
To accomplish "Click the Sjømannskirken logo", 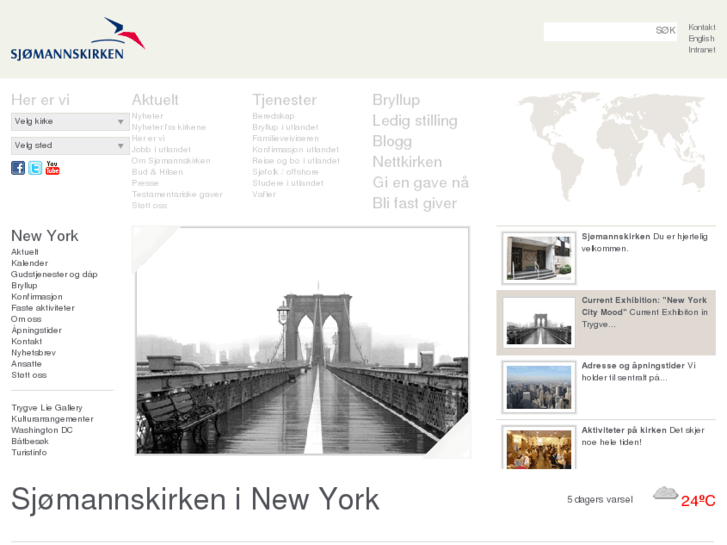I will [77, 39].
